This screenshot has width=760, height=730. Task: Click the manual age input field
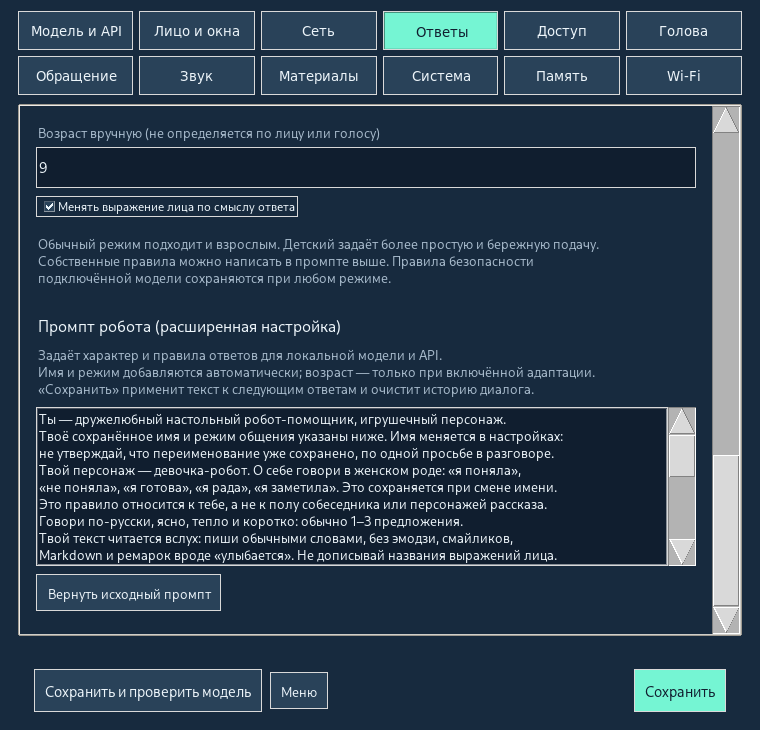pyautogui.click(x=366, y=167)
